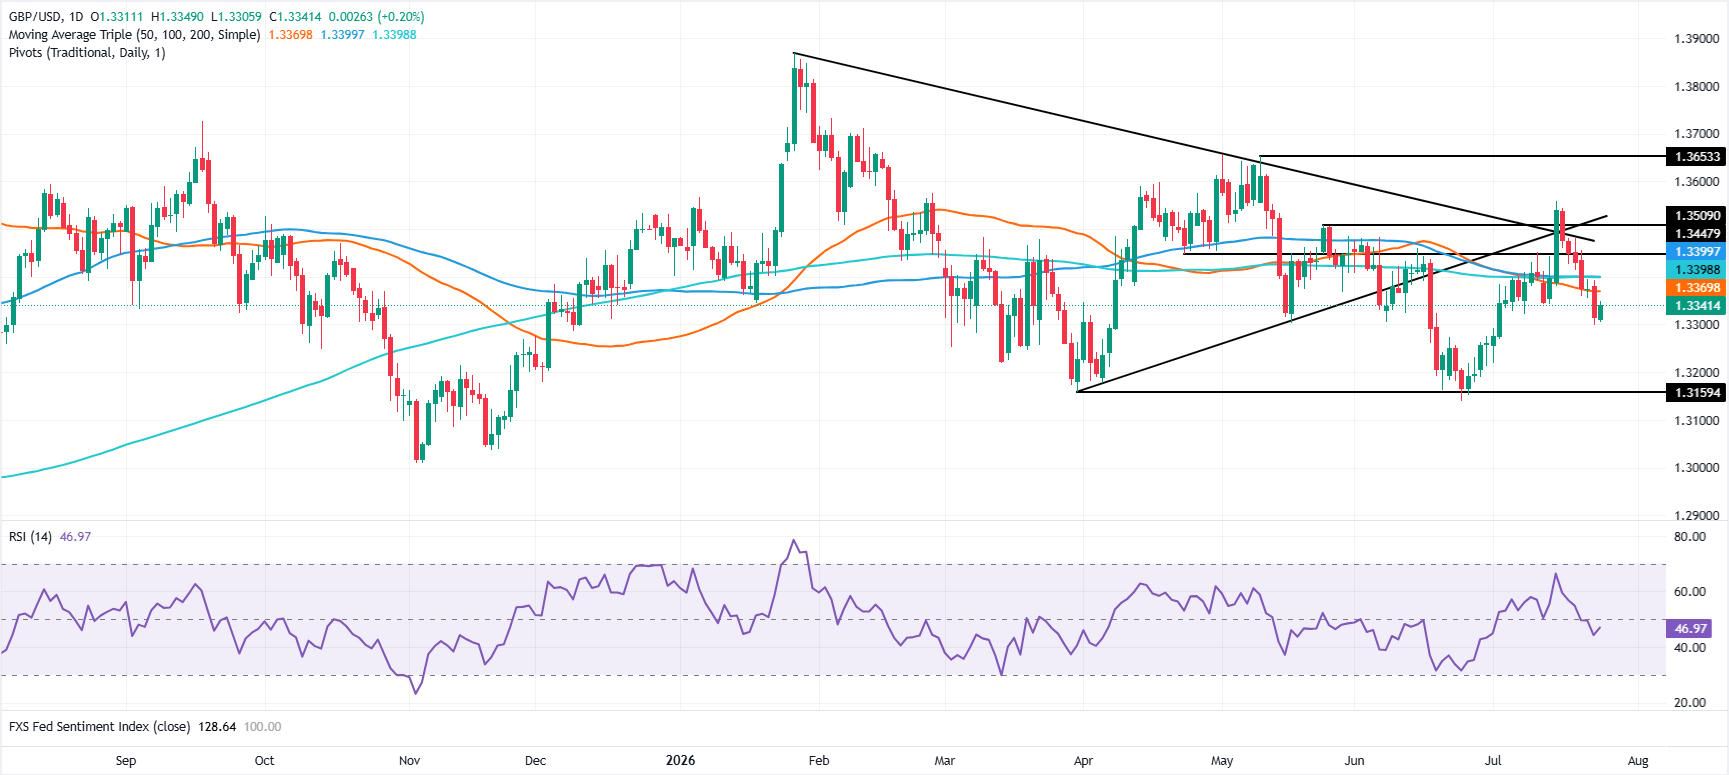Click the purple 46.97 RSI value tag
Image resolution: width=1729 pixels, height=775 pixels.
[1688, 629]
